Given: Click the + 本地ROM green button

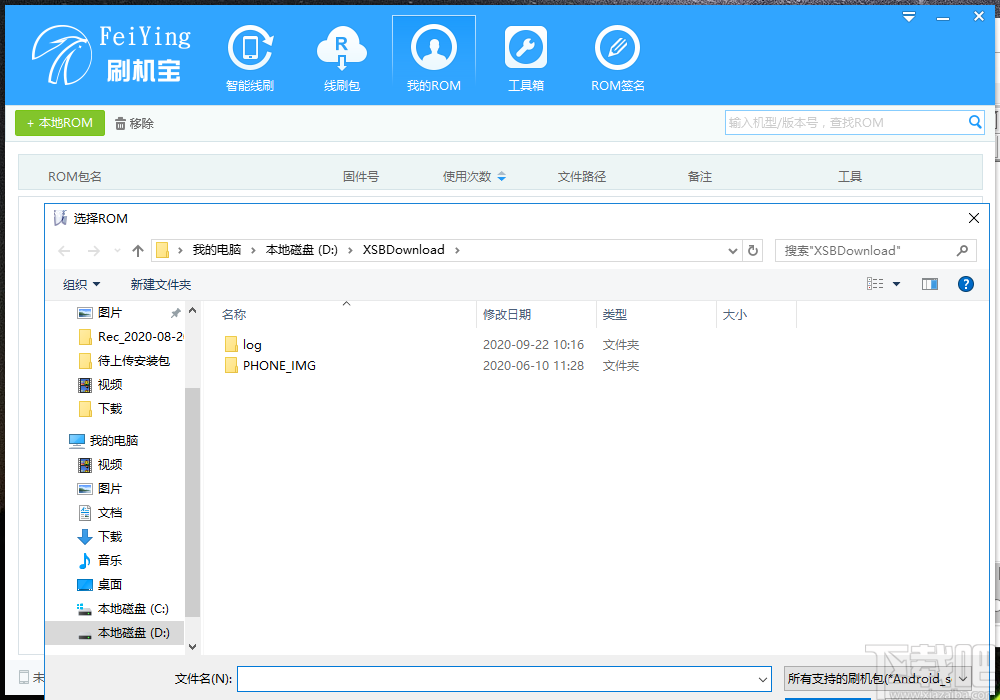Looking at the screenshot, I should click(x=60, y=122).
